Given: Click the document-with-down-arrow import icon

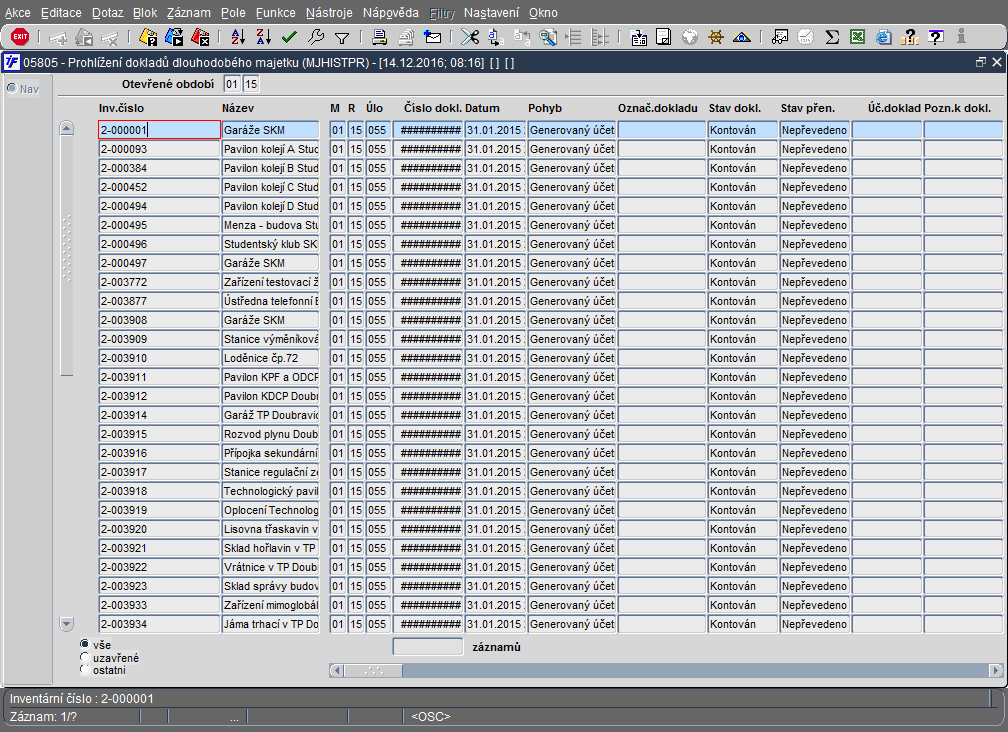Looking at the screenshot, I should click(x=638, y=37).
